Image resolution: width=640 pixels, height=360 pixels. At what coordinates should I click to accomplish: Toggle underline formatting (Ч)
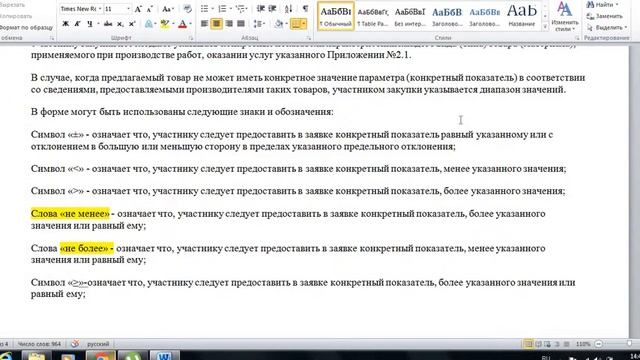click(x=89, y=24)
